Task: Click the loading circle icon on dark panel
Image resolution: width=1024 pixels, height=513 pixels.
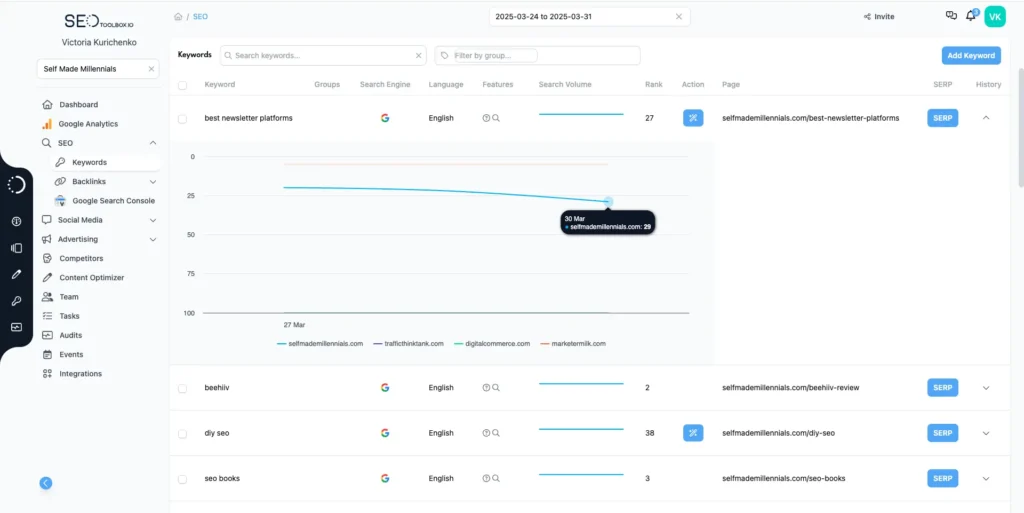Action: click(16, 185)
